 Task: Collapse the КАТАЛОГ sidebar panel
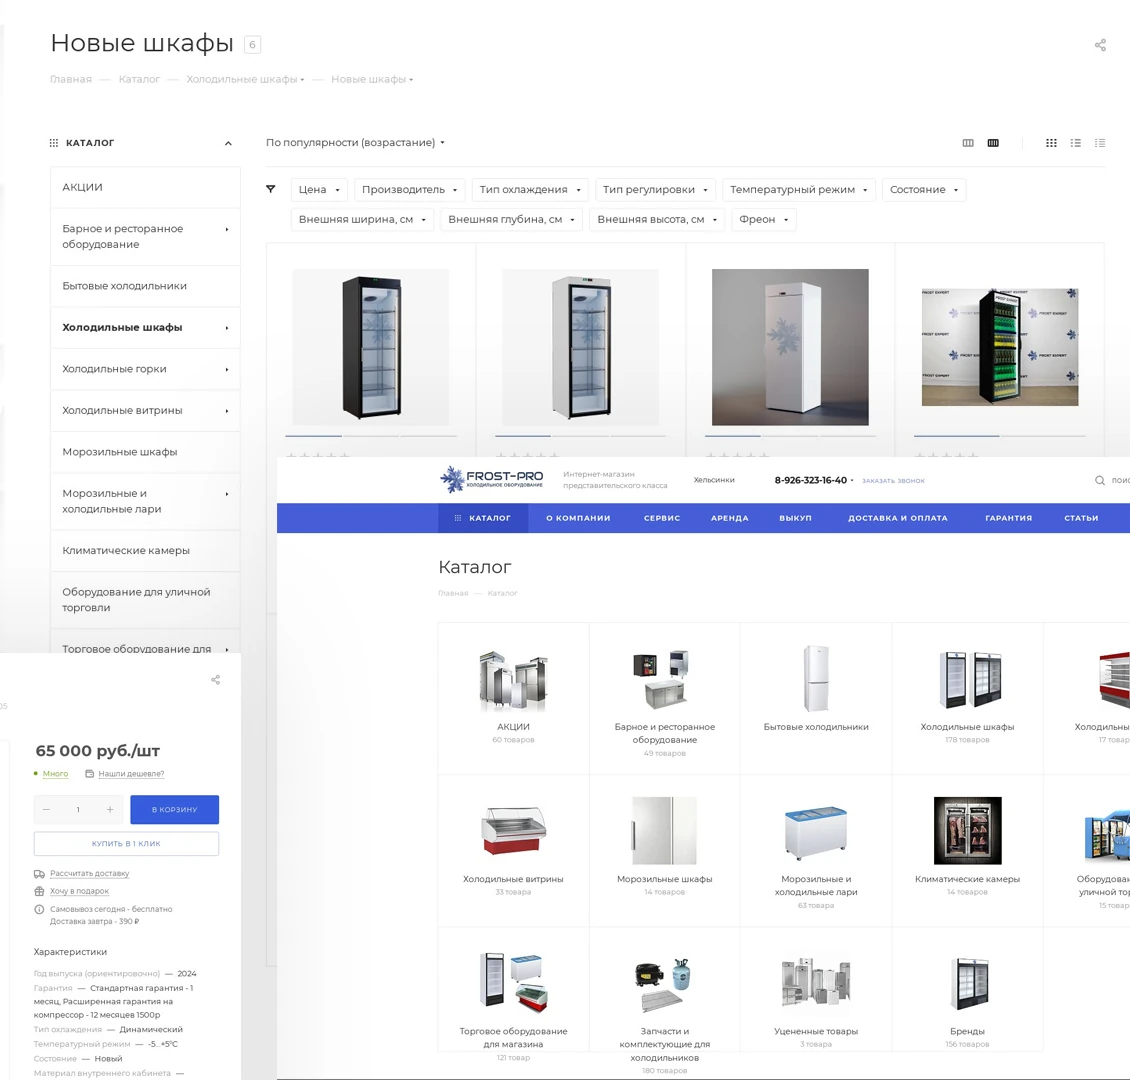pos(228,143)
